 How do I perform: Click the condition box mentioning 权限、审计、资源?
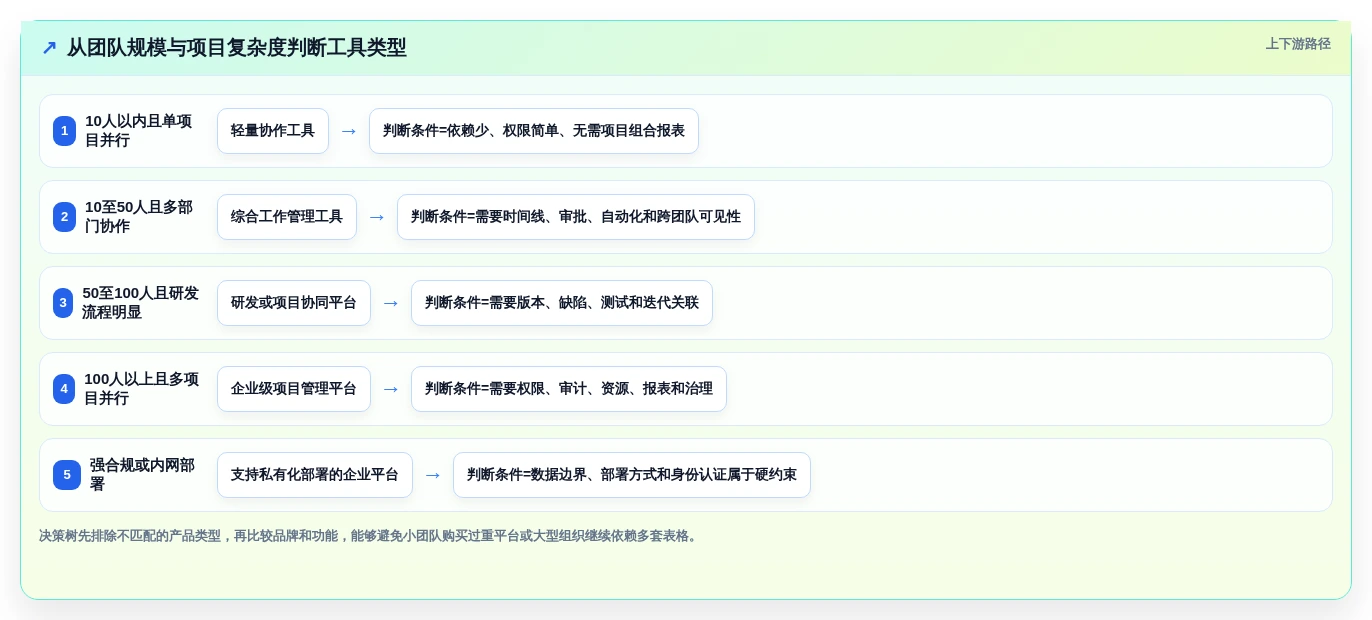point(569,389)
